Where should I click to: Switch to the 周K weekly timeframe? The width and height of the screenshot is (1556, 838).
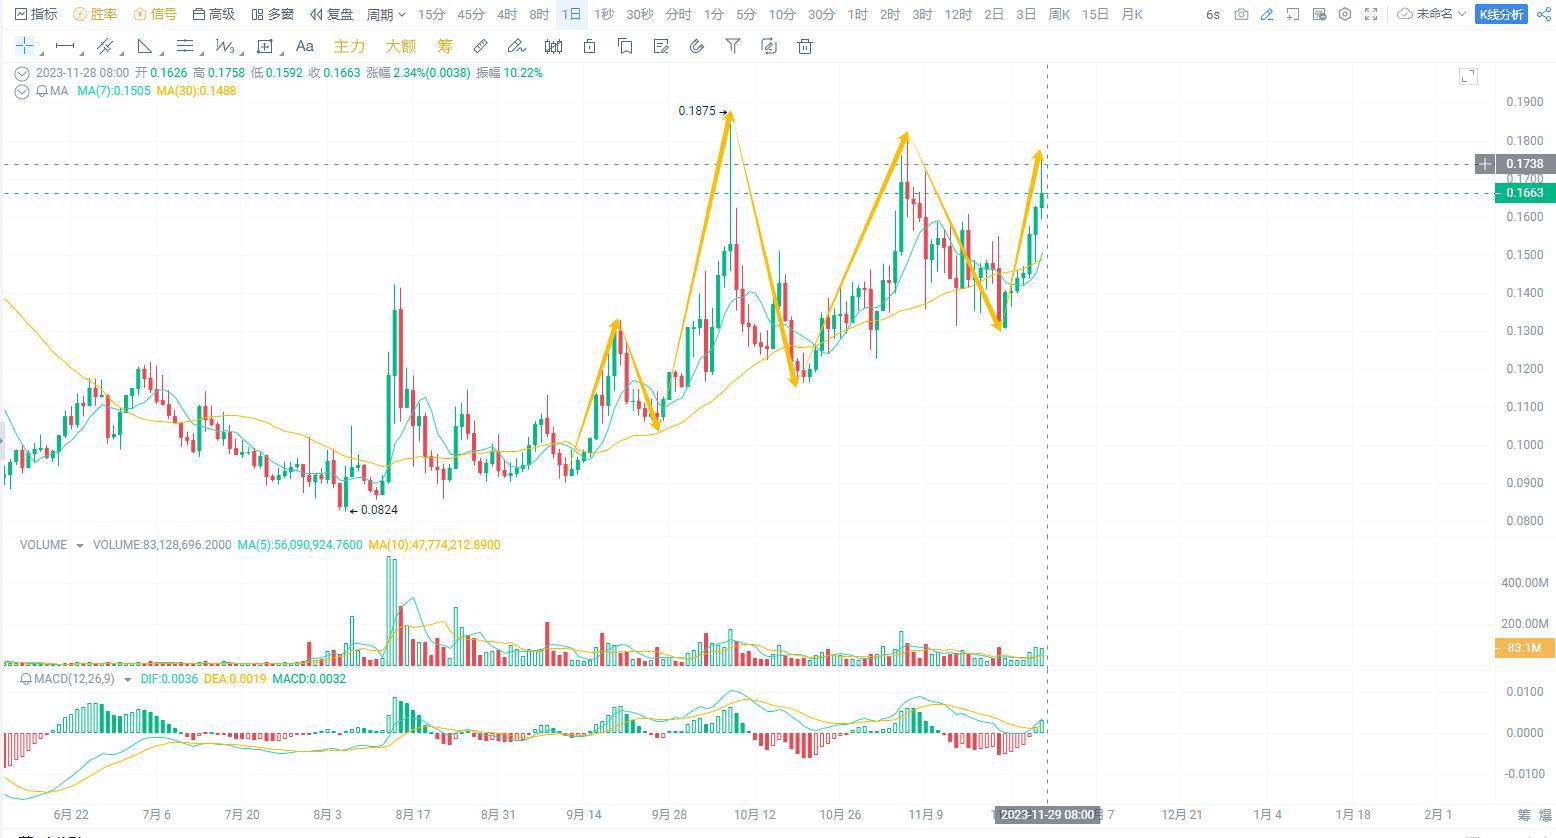coord(1059,14)
